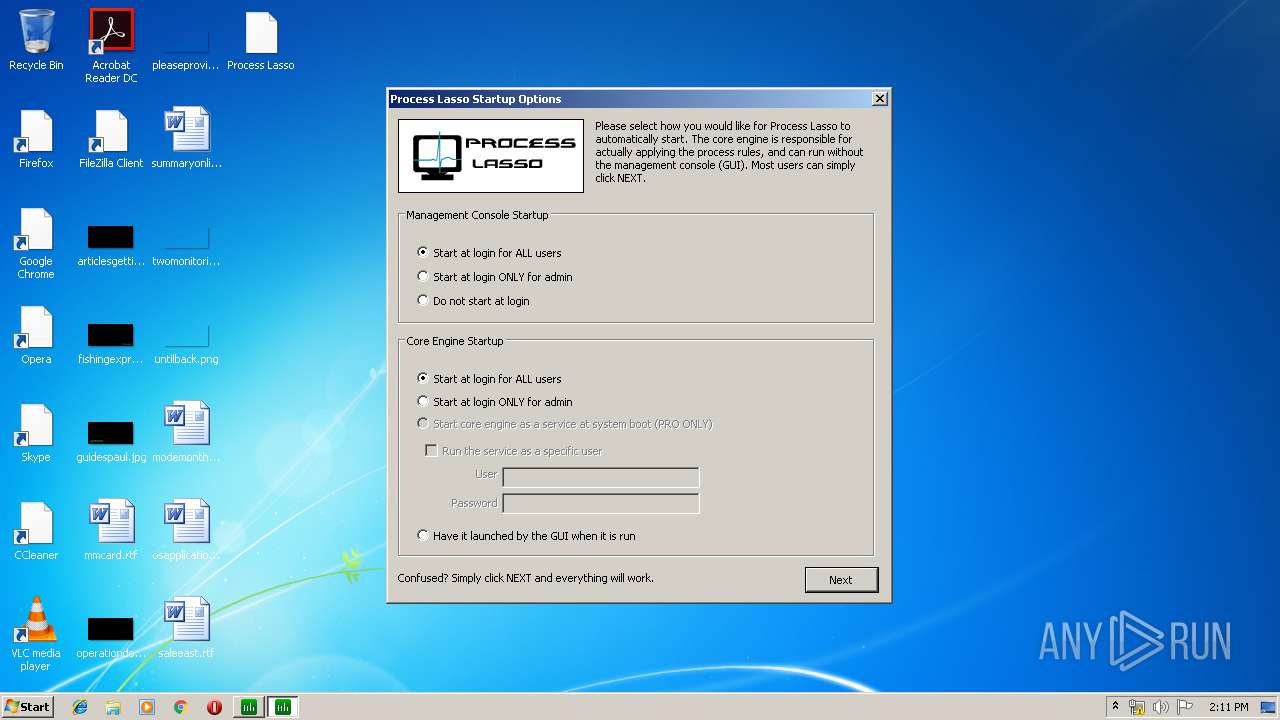Select the Skype desktop shortcut
The width and height of the screenshot is (1280, 720).
[x=36, y=433]
